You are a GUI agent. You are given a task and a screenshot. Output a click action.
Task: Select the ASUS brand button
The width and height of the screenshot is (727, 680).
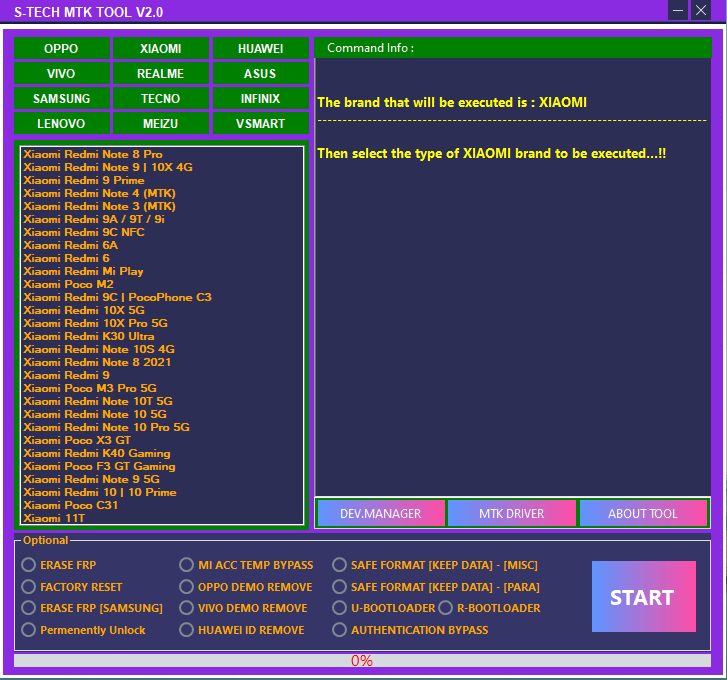coord(261,73)
